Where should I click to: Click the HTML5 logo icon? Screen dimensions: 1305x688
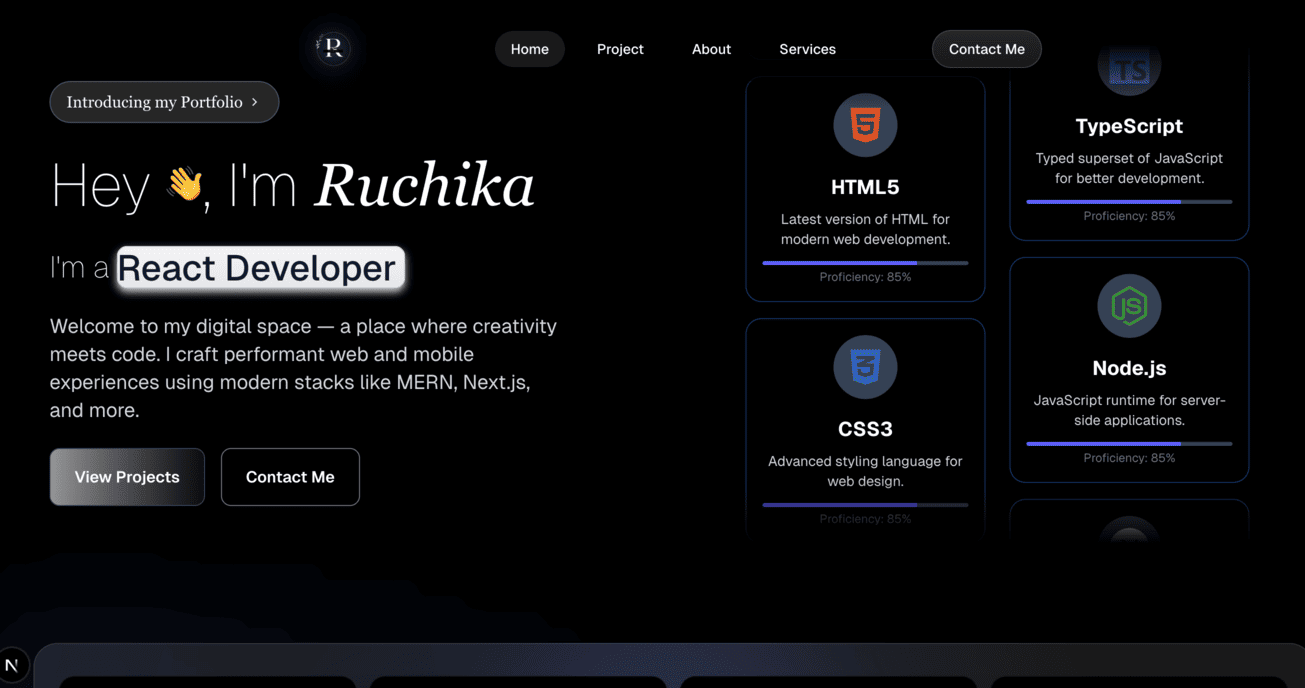[x=865, y=125]
